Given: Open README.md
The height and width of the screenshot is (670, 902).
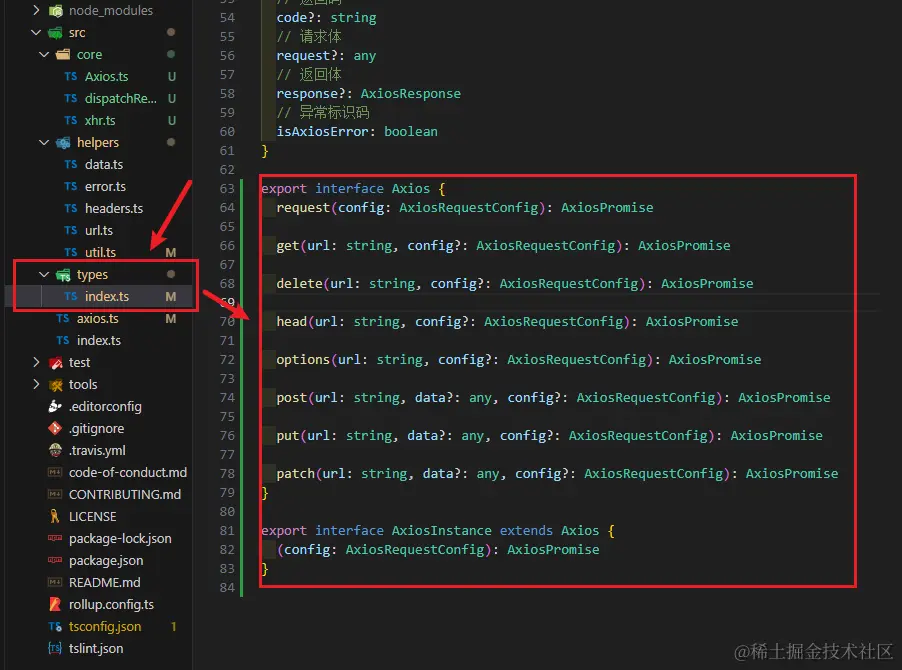Looking at the screenshot, I should click(105, 582).
